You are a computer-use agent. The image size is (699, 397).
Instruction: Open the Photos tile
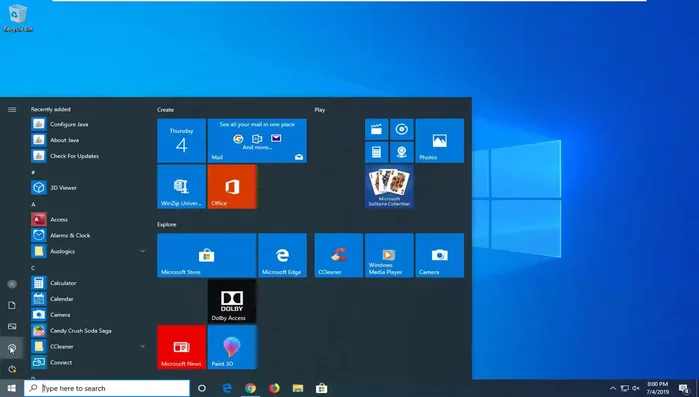point(440,140)
